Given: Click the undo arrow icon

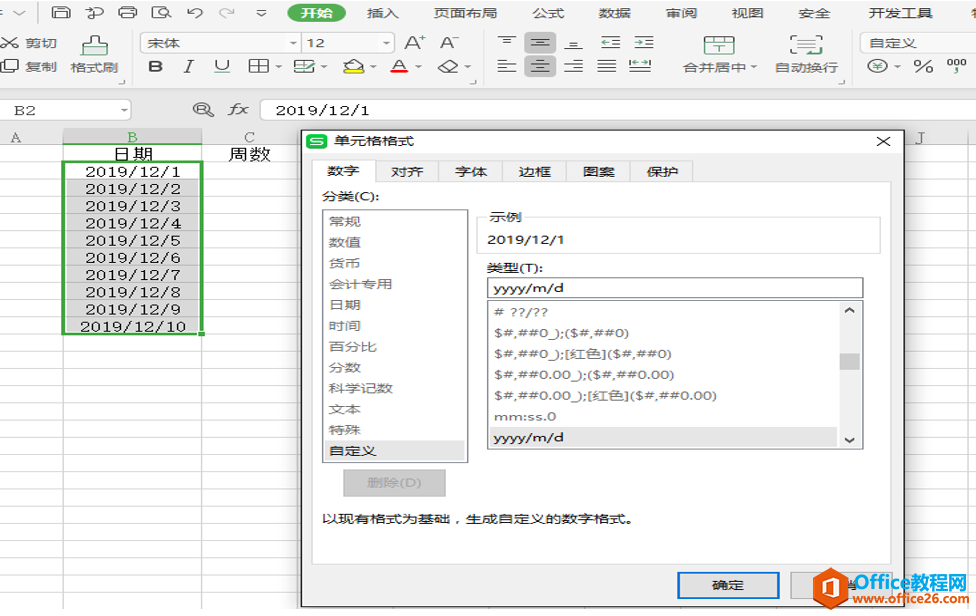Looking at the screenshot, I should pos(195,12).
